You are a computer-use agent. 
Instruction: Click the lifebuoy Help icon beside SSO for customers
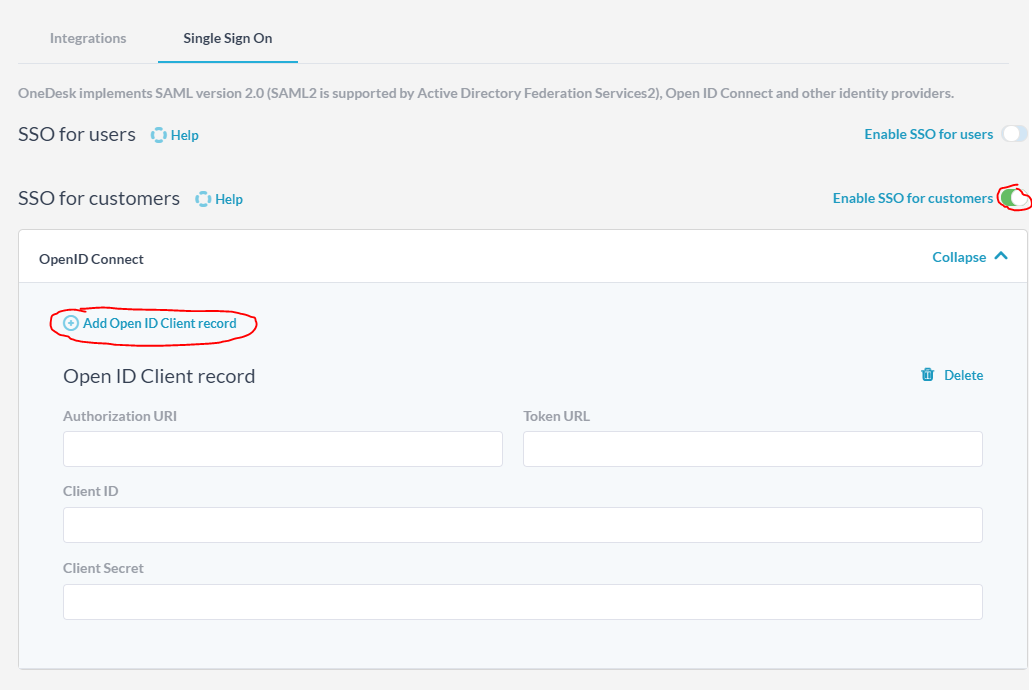[203, 199]
